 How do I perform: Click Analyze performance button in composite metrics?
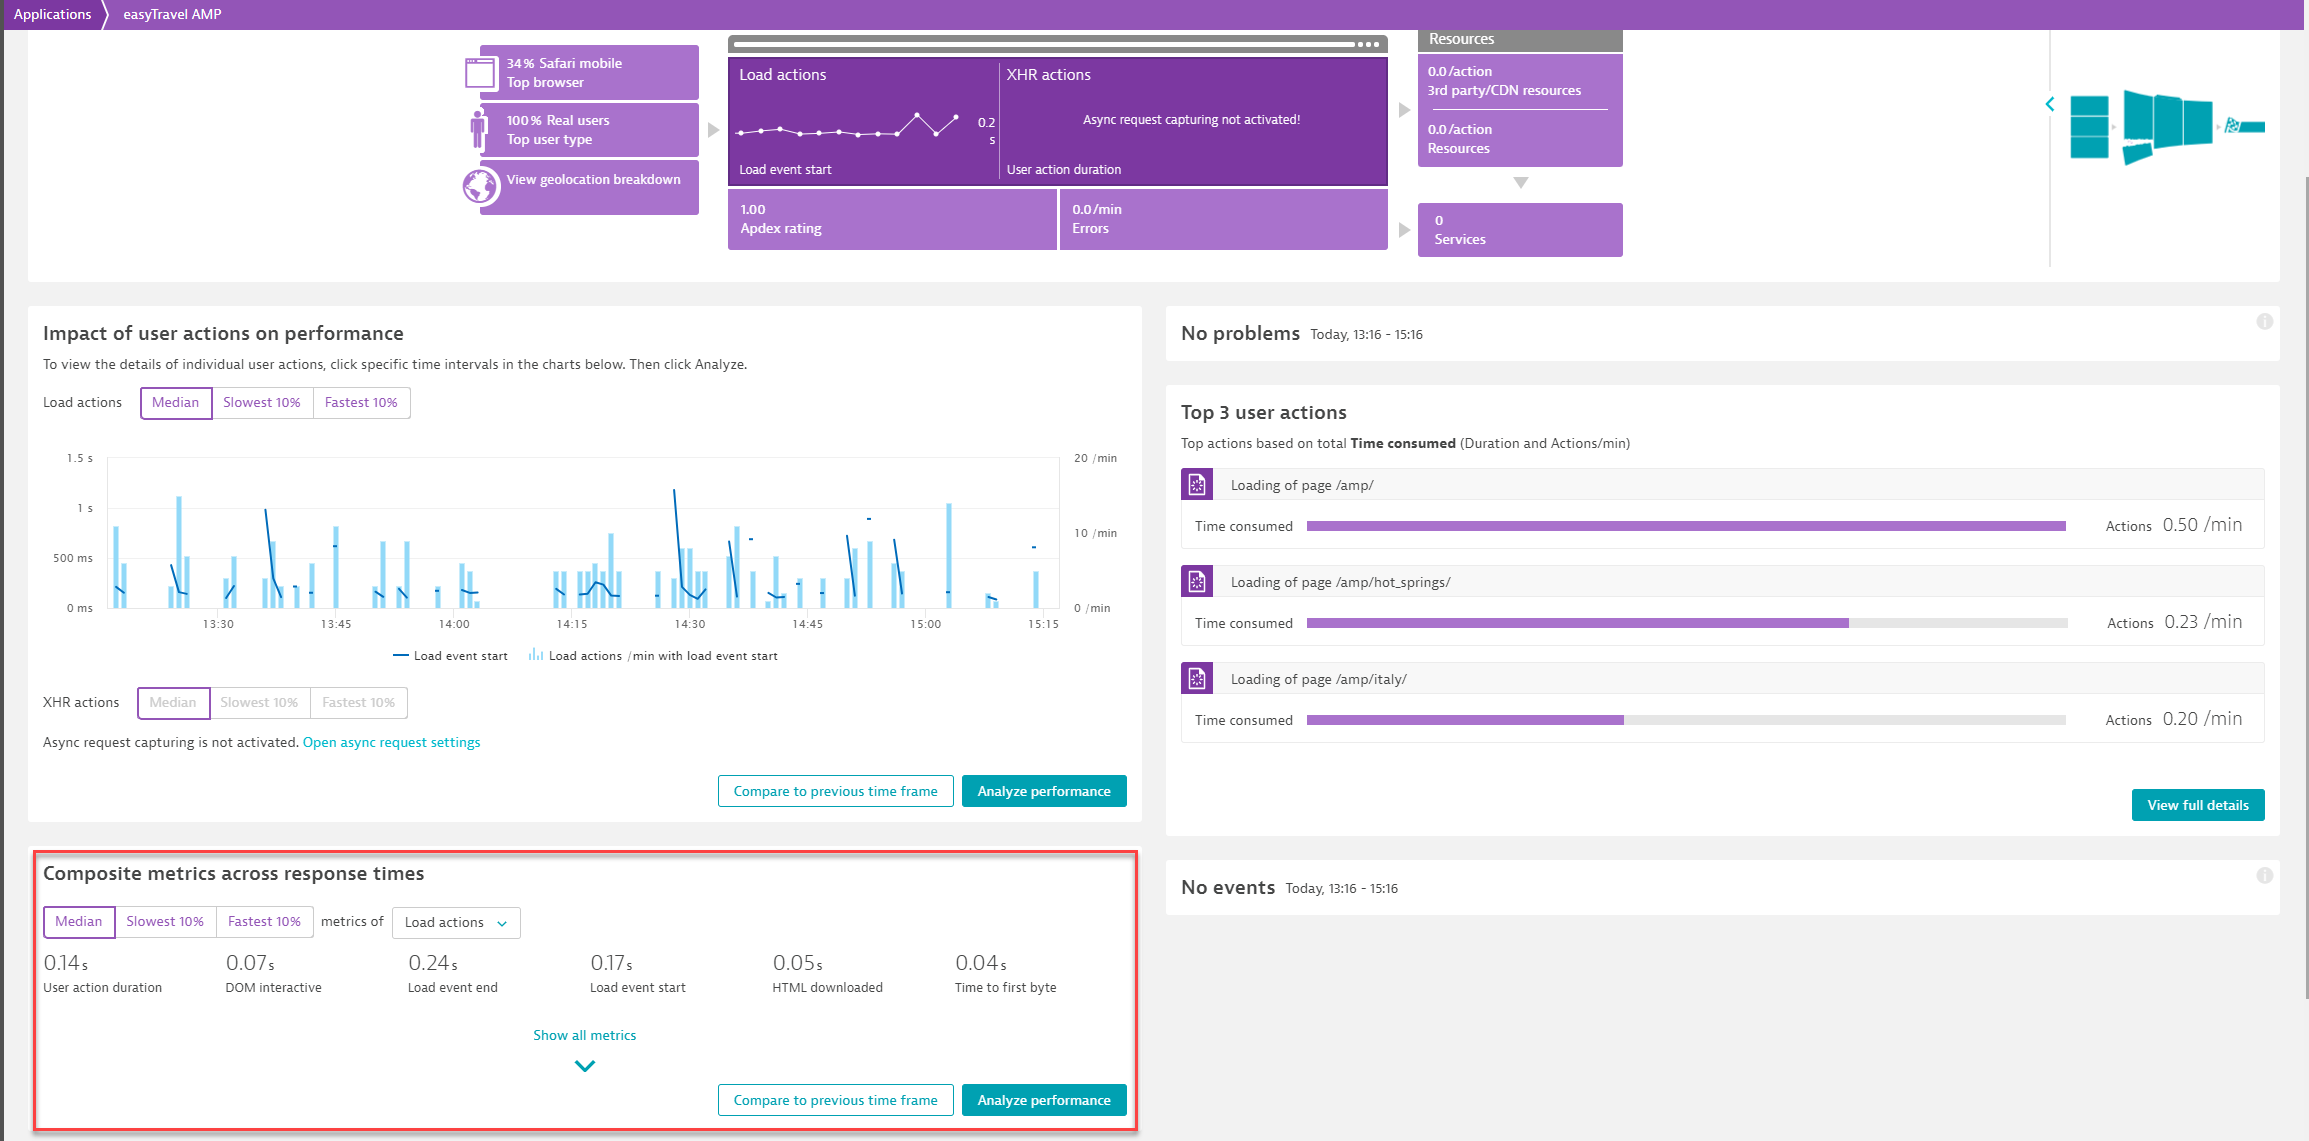[x=1044, y=1100]
